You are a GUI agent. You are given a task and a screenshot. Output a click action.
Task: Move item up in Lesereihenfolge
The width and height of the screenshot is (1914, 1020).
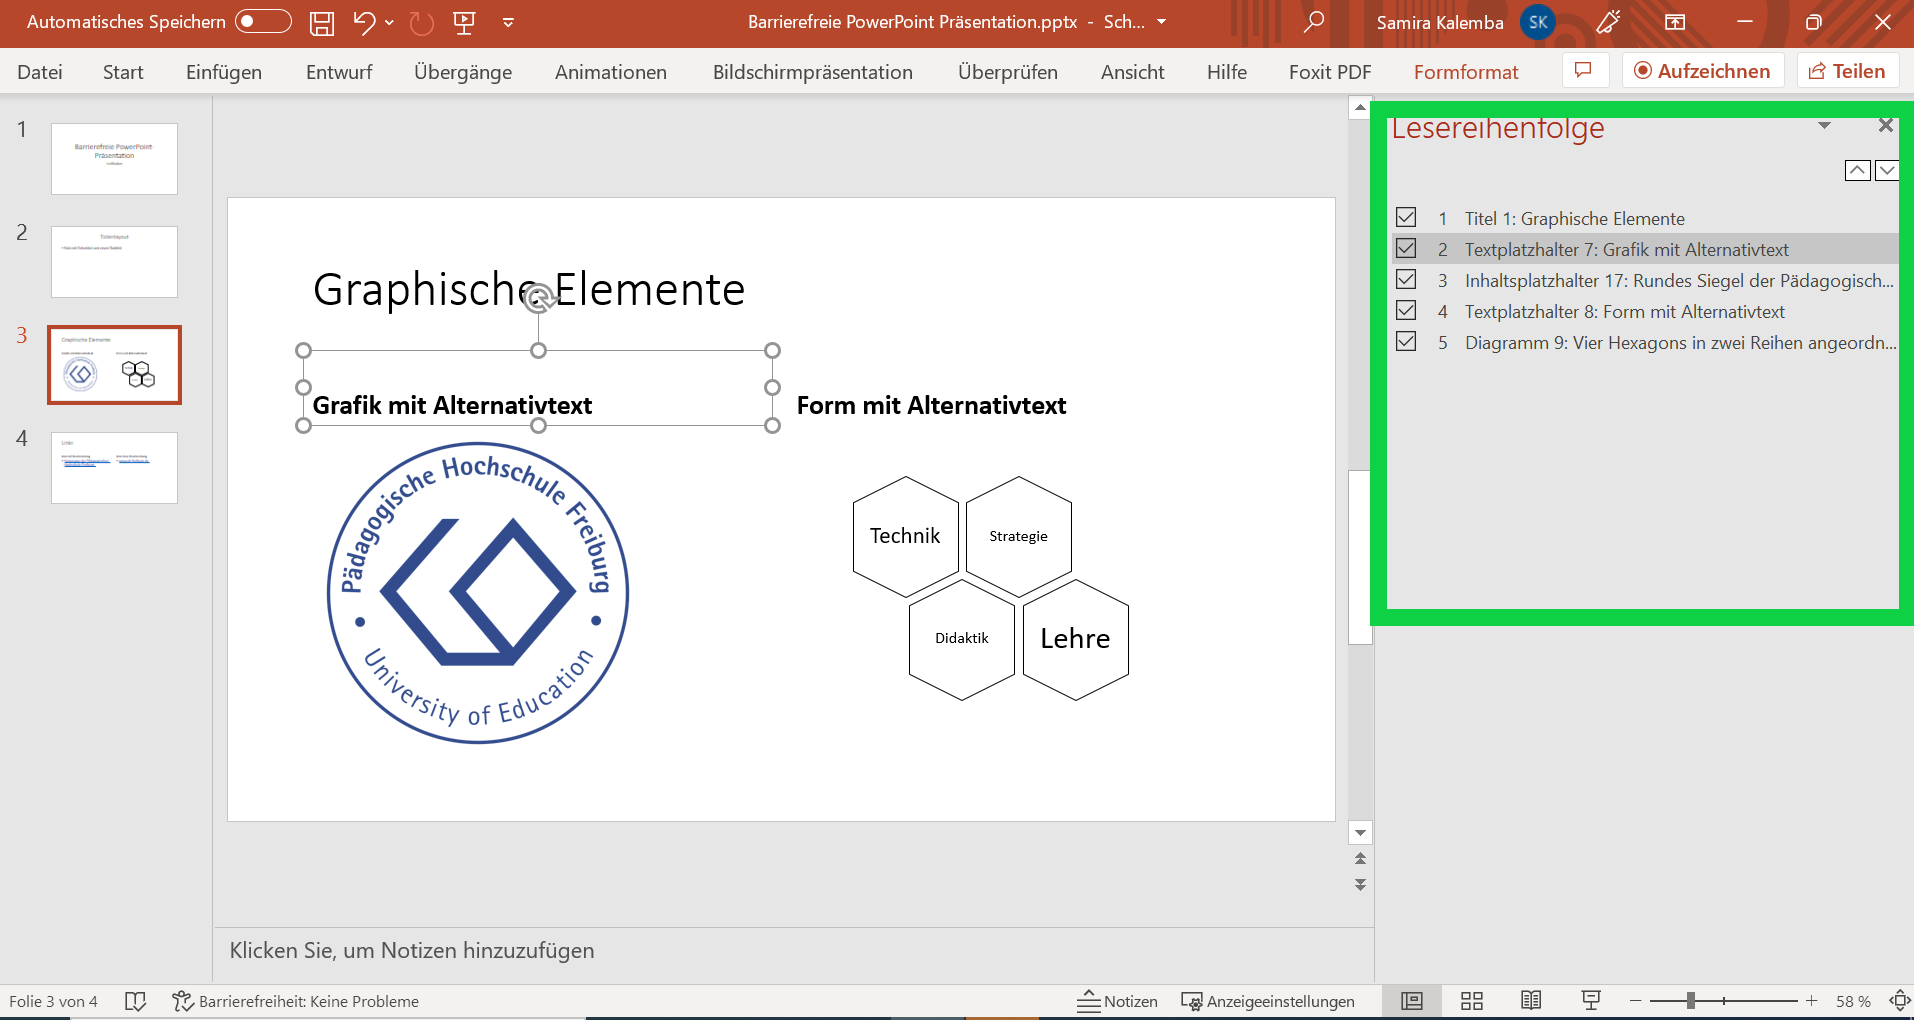1858,170
